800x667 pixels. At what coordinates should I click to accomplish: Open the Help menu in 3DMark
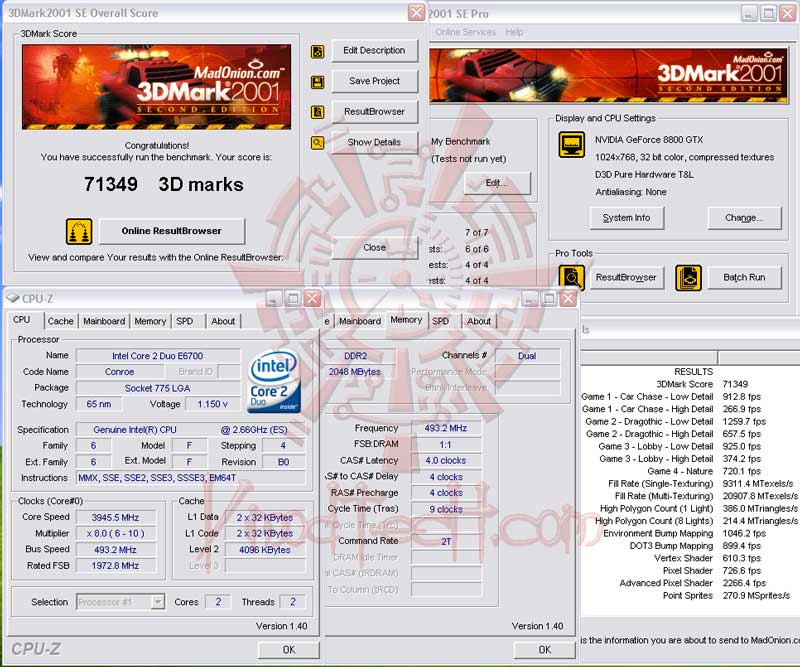[x=514, y=32]
